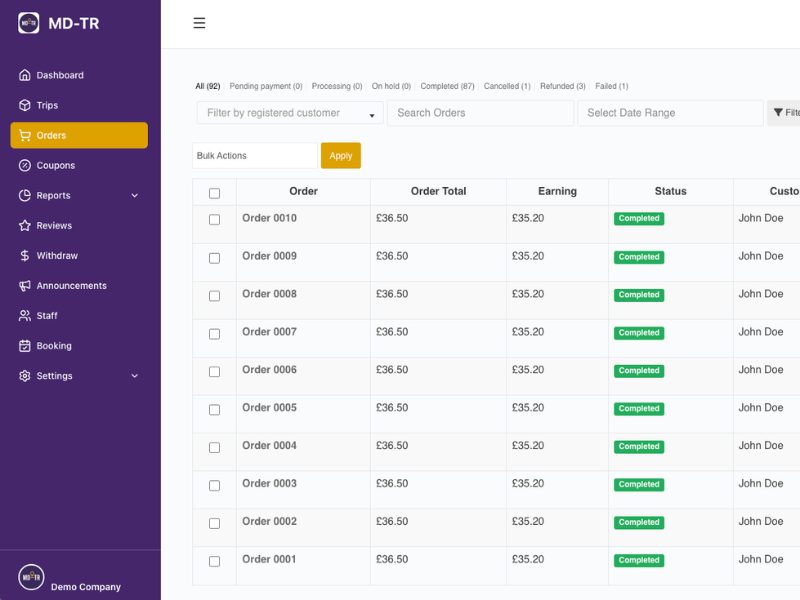
Task: Filter by Failed (1)
Action: pyautogui.click(x=612, y=86)
